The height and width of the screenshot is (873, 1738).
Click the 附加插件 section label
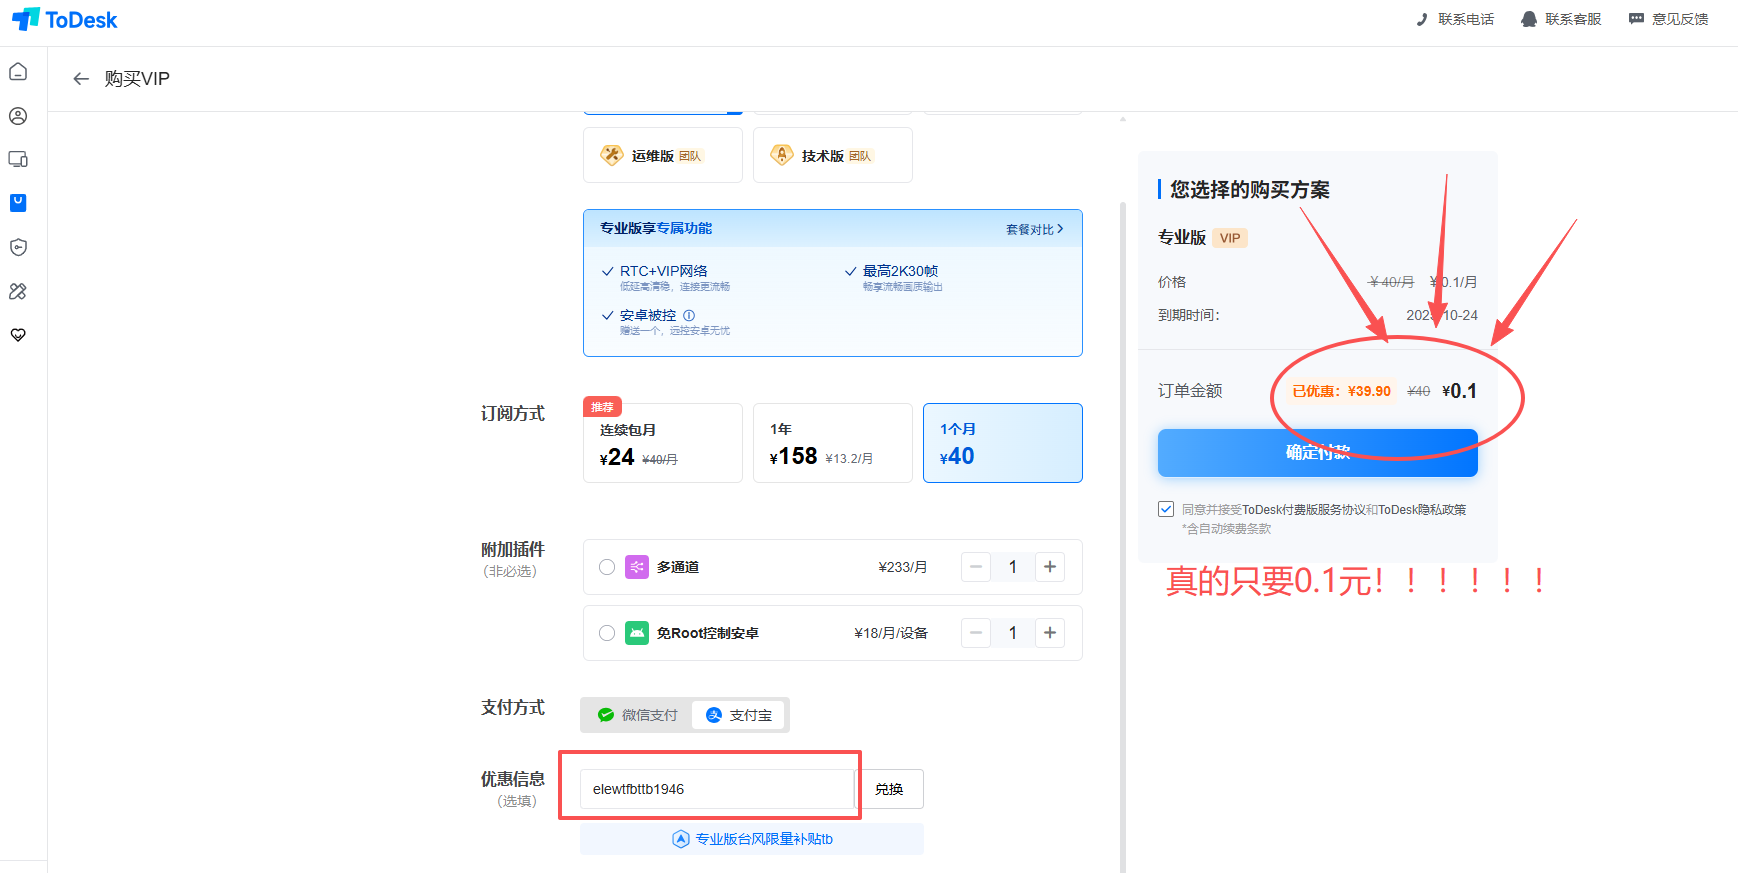coord(513,549)
